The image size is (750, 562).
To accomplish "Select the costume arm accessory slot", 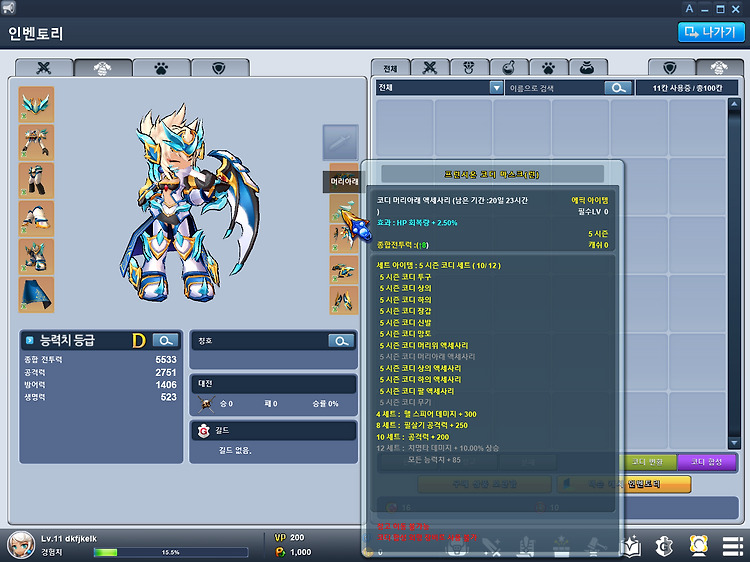I will click(344, 300).
